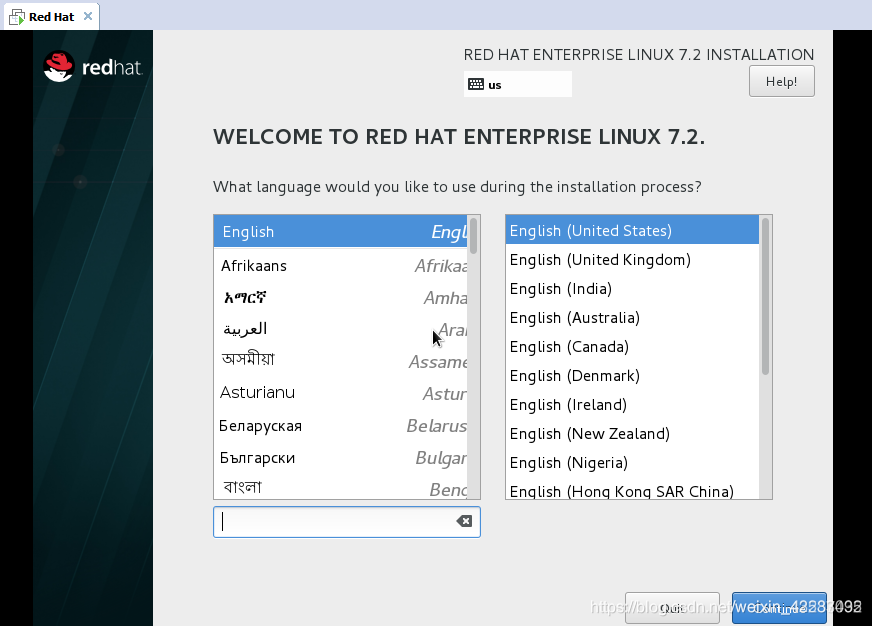
Task: Click the Quit button
Action: pyautogui.click(x=672, y=608)
